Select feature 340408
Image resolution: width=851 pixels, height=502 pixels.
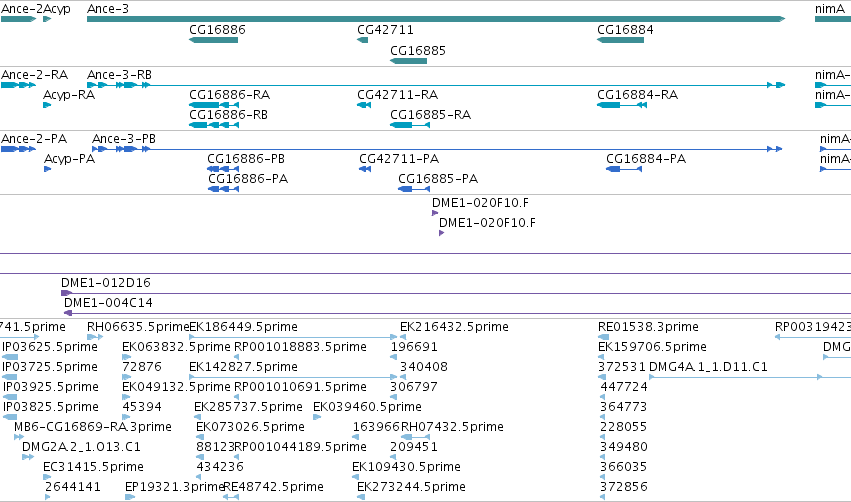point(403,377)
